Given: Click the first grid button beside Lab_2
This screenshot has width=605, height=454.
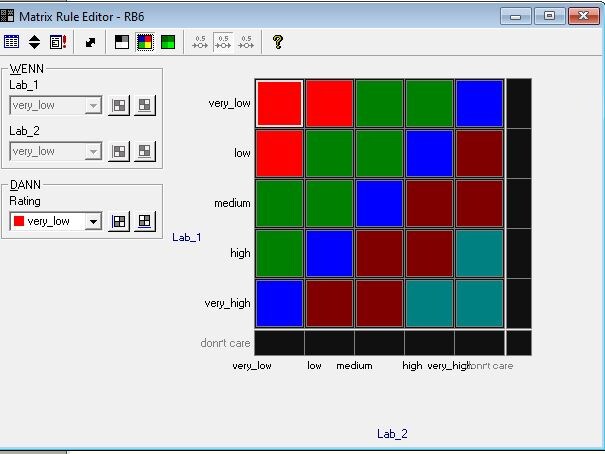Looking at the screenshot, I should (119, 151).
